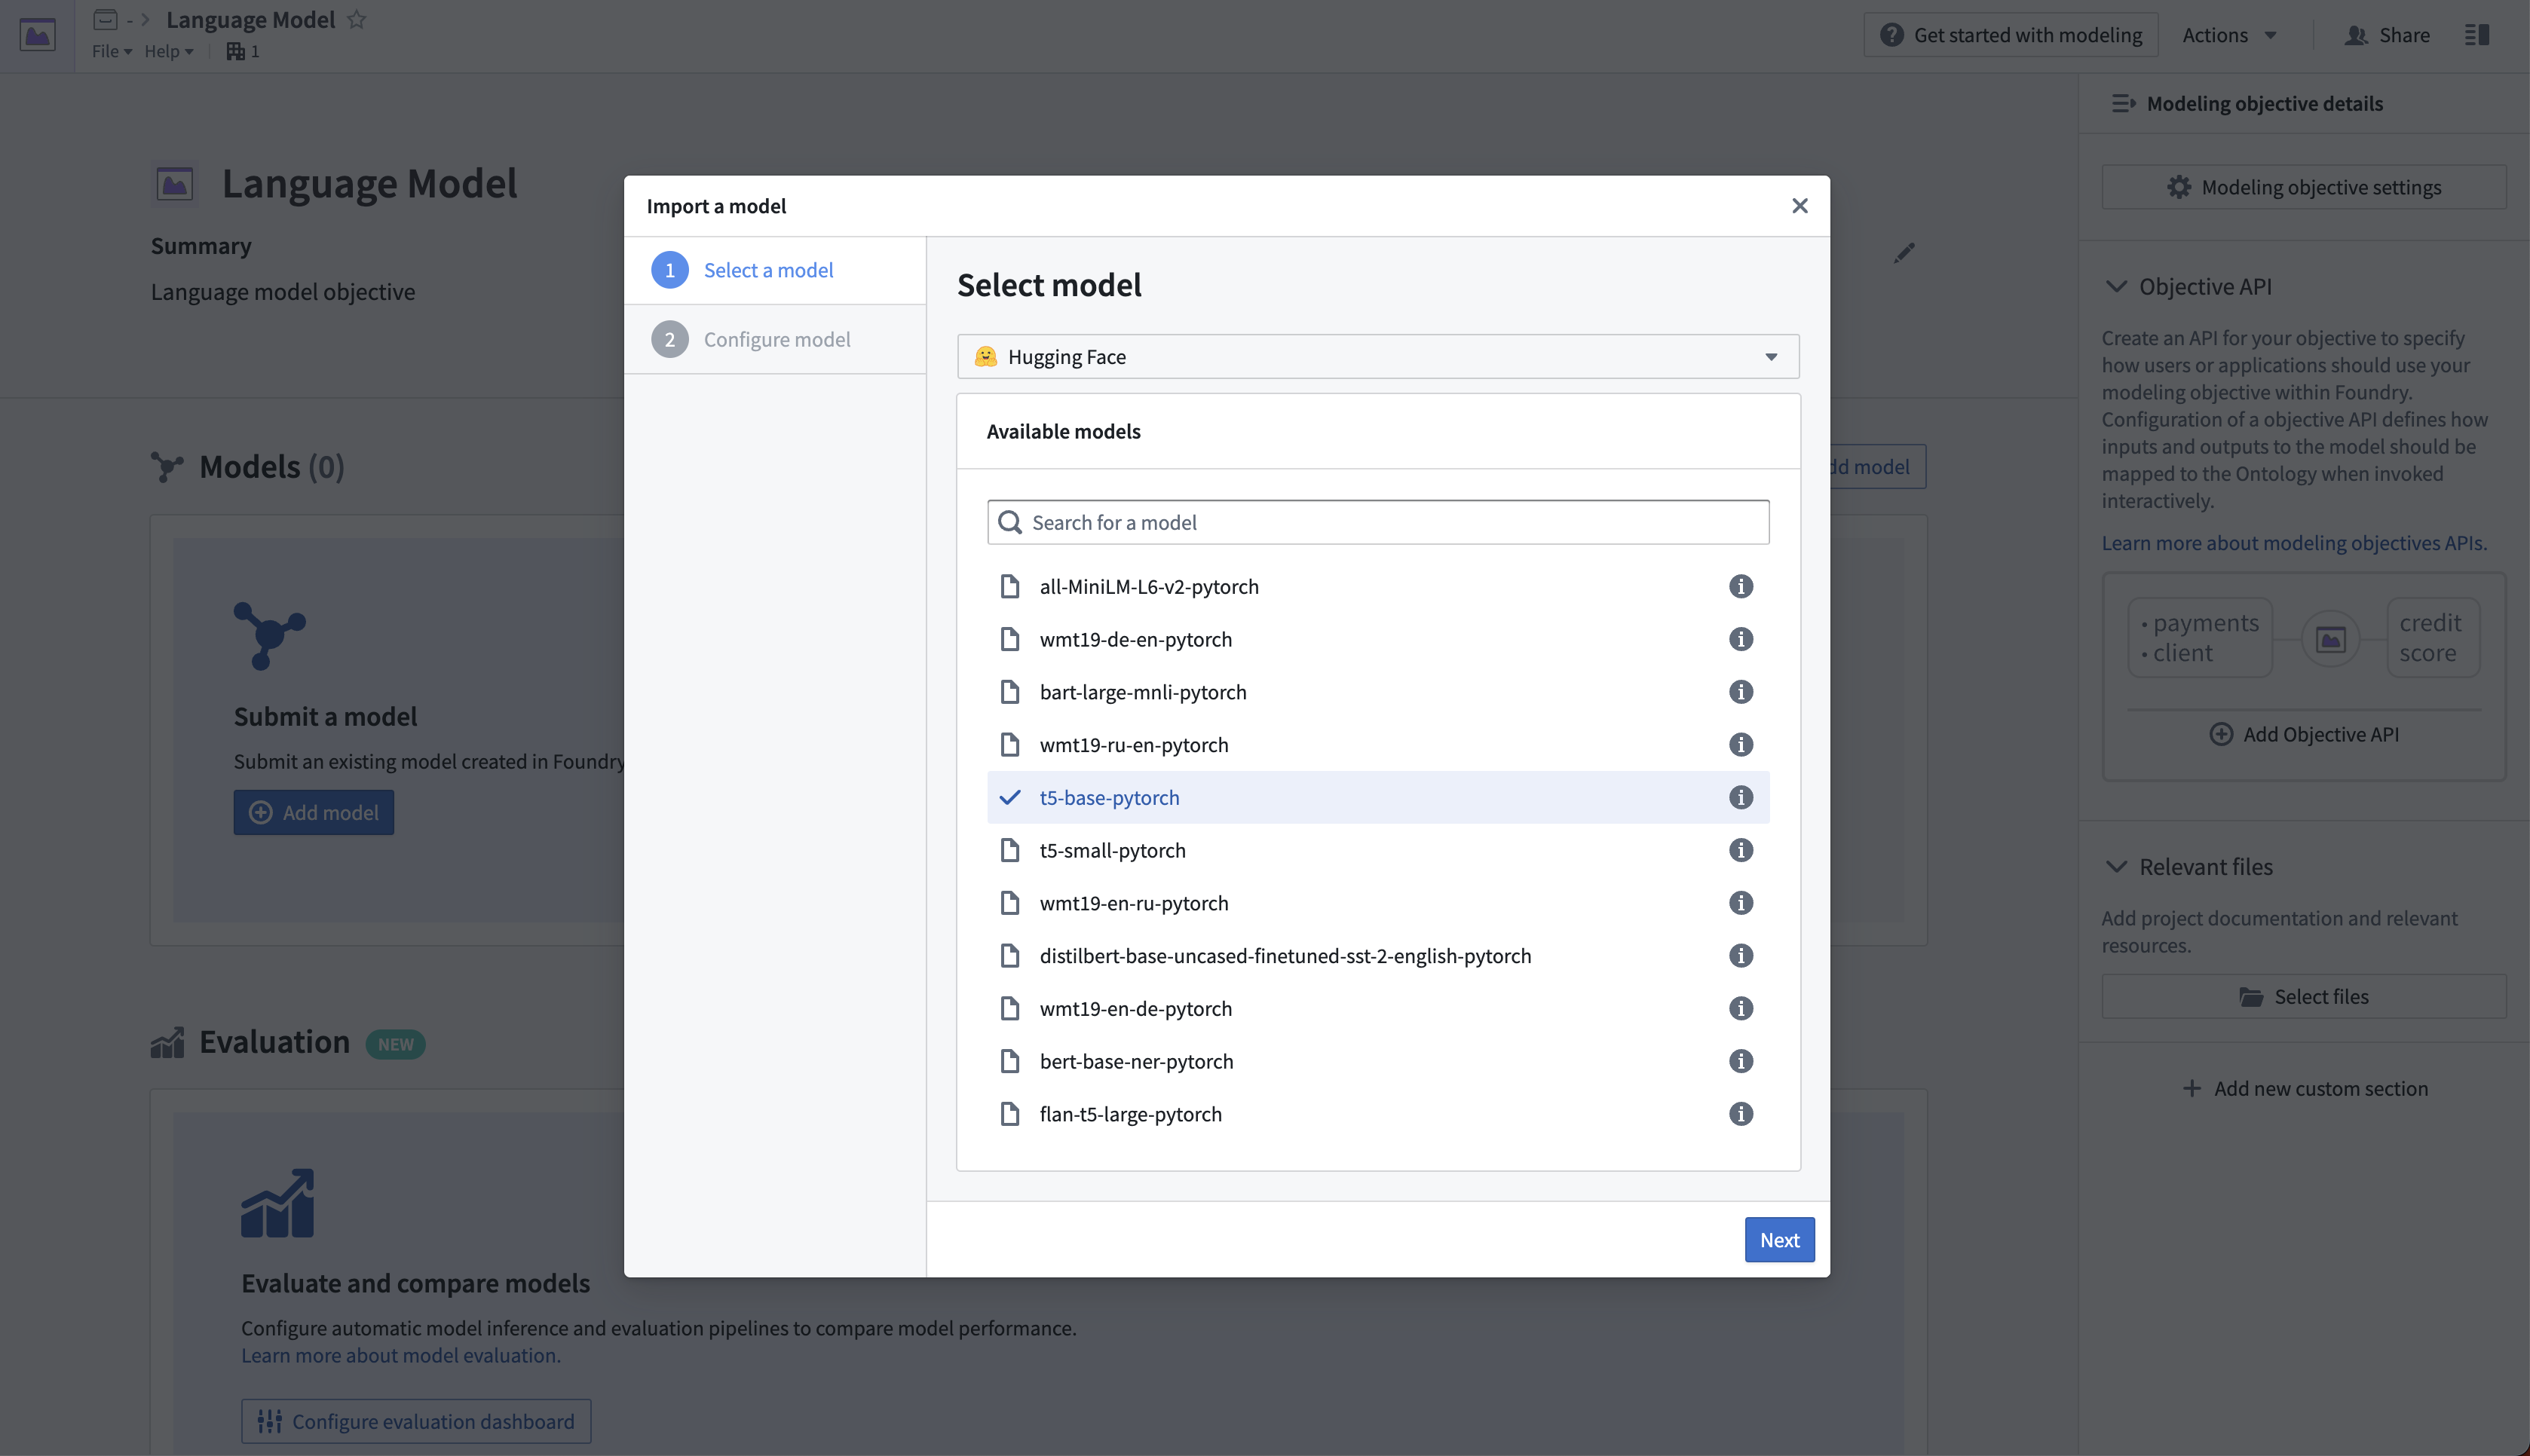Star the Language Model objective

click(356, 20)
